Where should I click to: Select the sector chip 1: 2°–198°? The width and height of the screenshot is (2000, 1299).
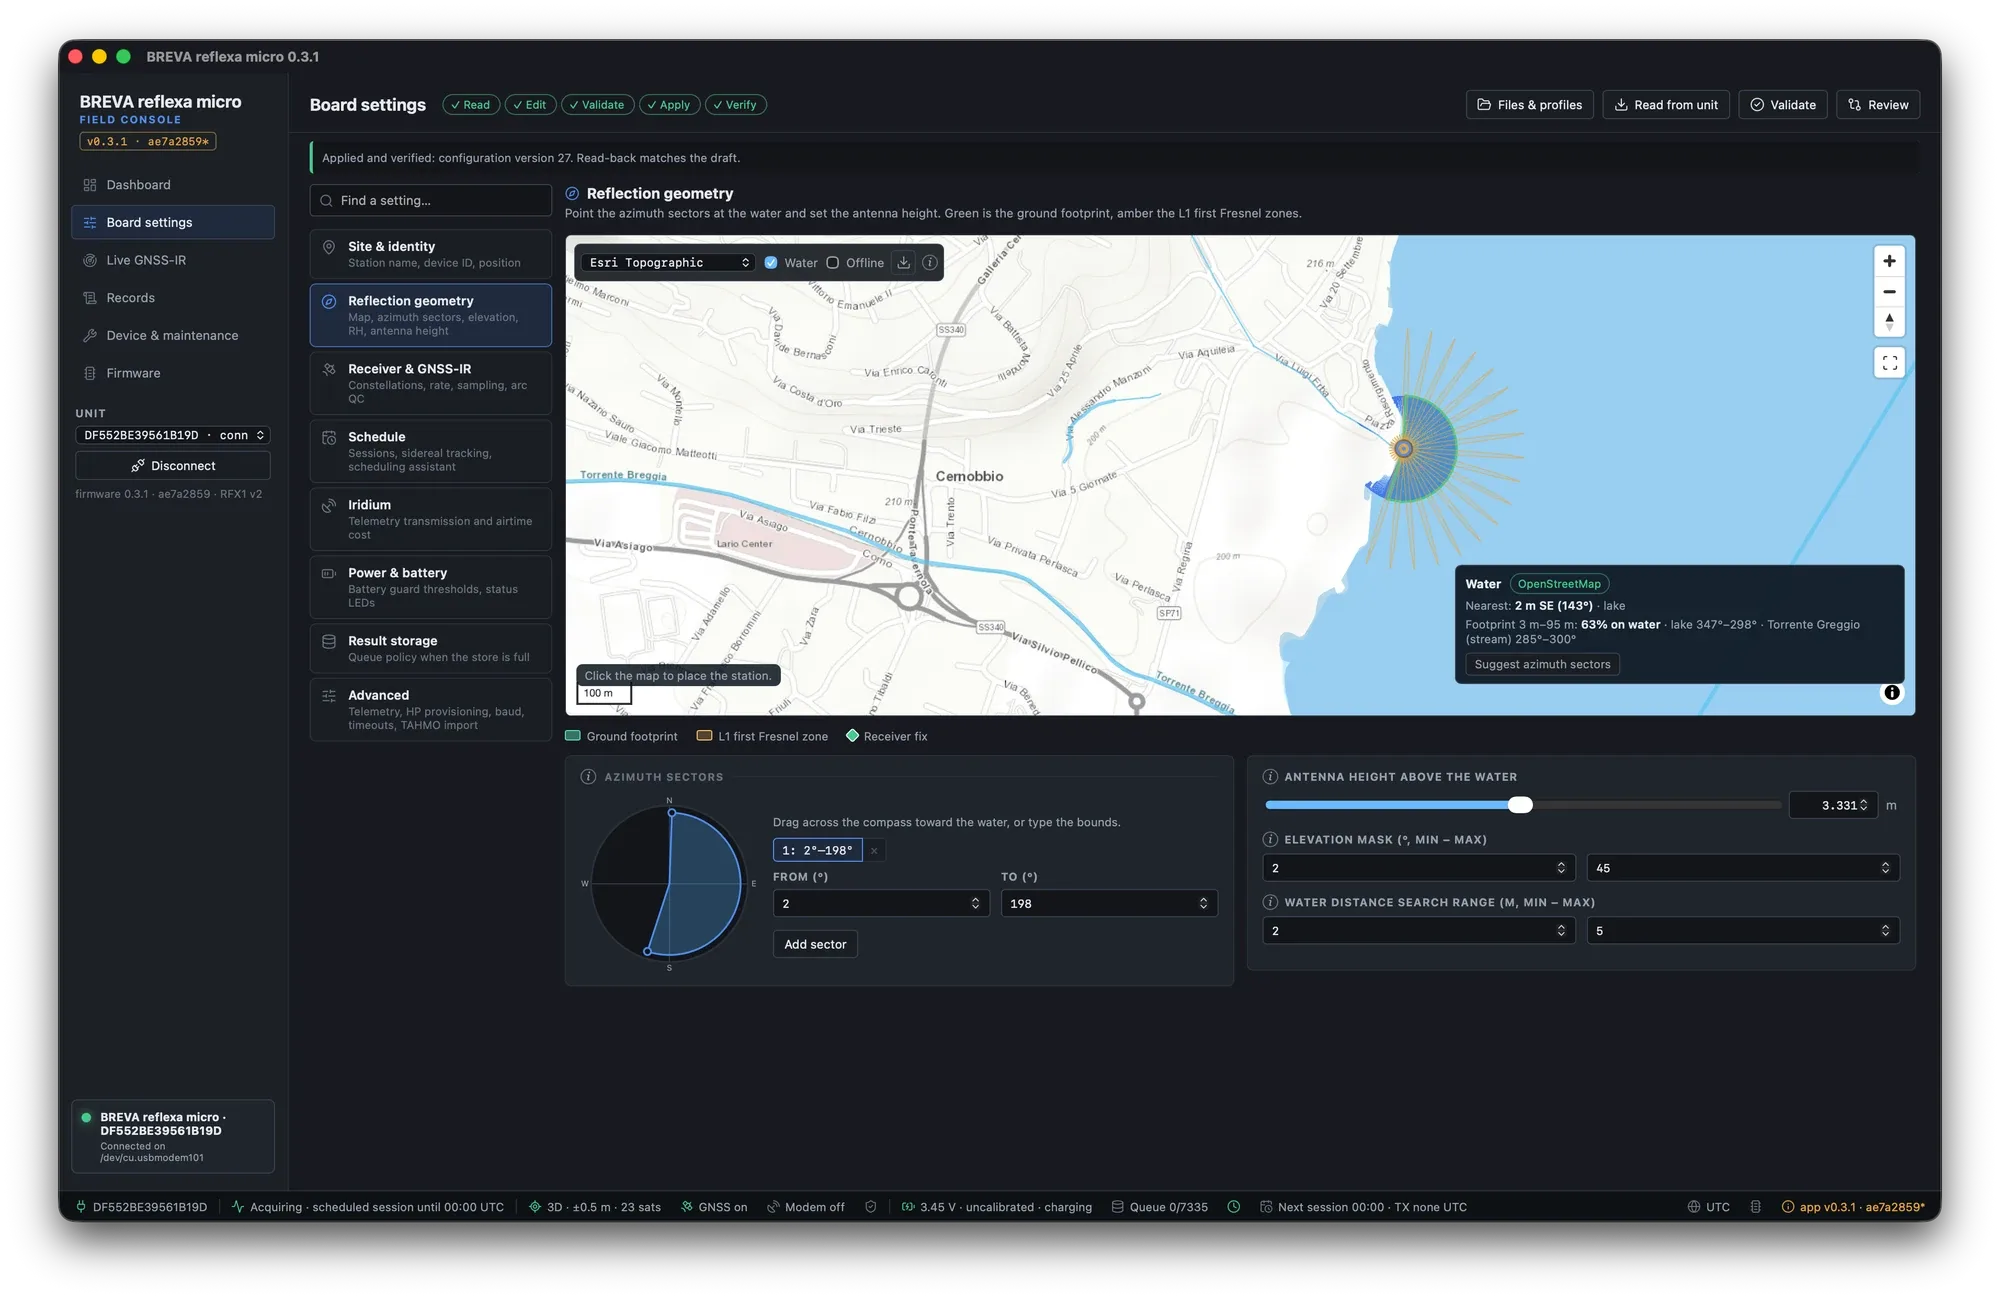pyautogui.click(x=817, y=851)
